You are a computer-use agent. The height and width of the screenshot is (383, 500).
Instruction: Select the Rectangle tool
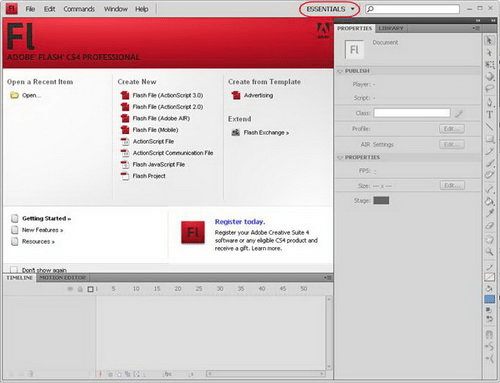tap(489, 139)
